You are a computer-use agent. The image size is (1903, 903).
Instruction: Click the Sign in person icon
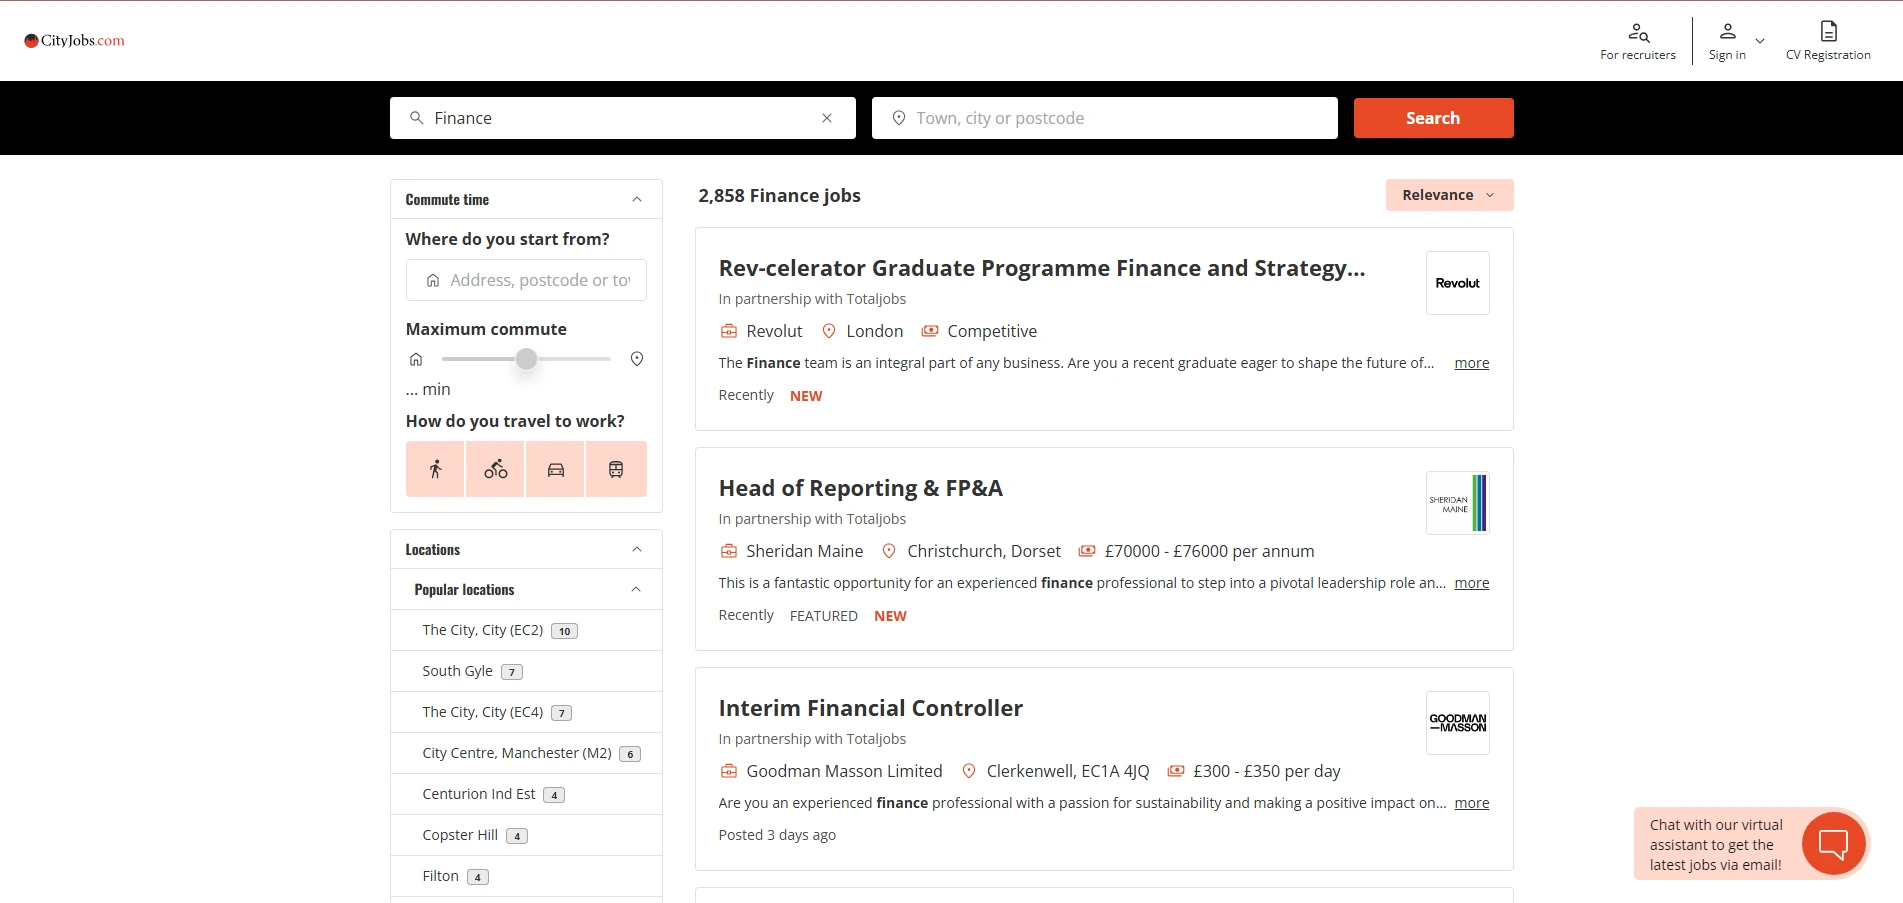(1727, 31)
